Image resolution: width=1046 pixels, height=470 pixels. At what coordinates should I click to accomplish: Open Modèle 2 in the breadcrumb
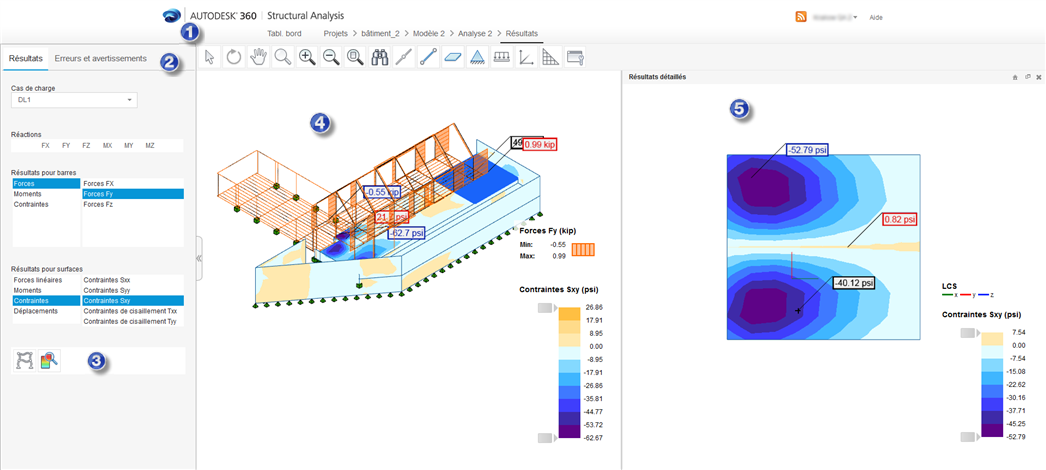(x=428, y=33)
